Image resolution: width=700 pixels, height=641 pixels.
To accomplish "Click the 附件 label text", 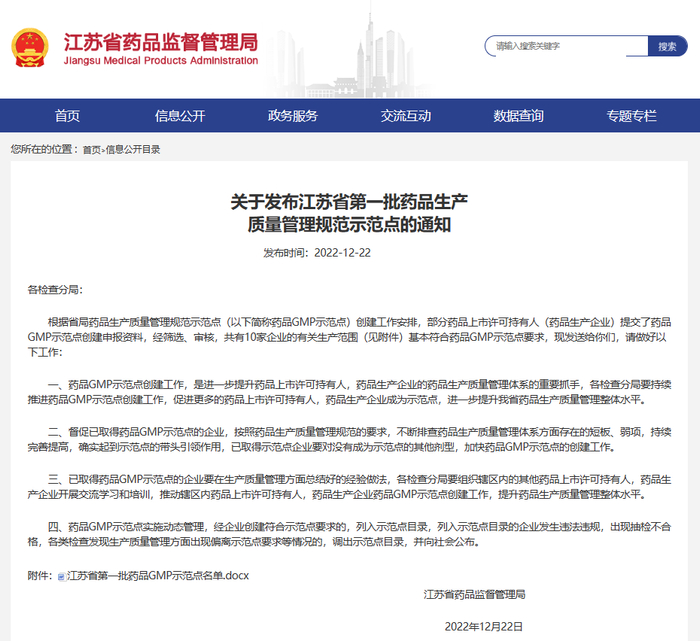I will 40,576.
